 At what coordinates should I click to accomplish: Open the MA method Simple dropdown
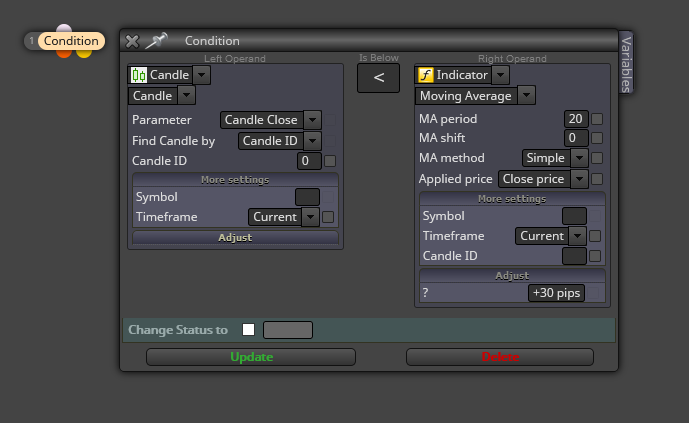coord(579,158)
